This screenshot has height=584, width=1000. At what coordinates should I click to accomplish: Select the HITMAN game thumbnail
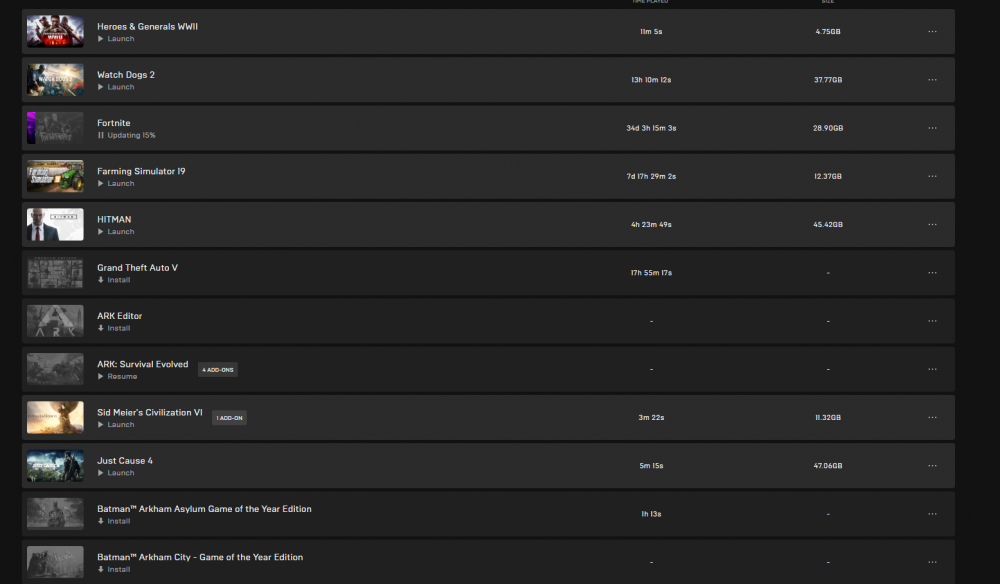click(55, 224)
